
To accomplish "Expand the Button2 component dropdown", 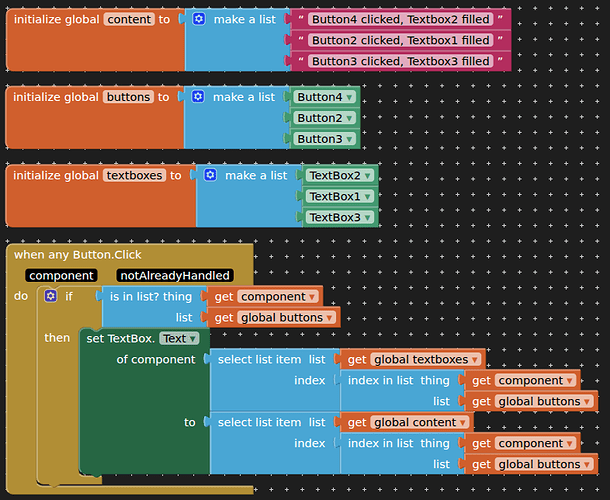I will [350, 118].
